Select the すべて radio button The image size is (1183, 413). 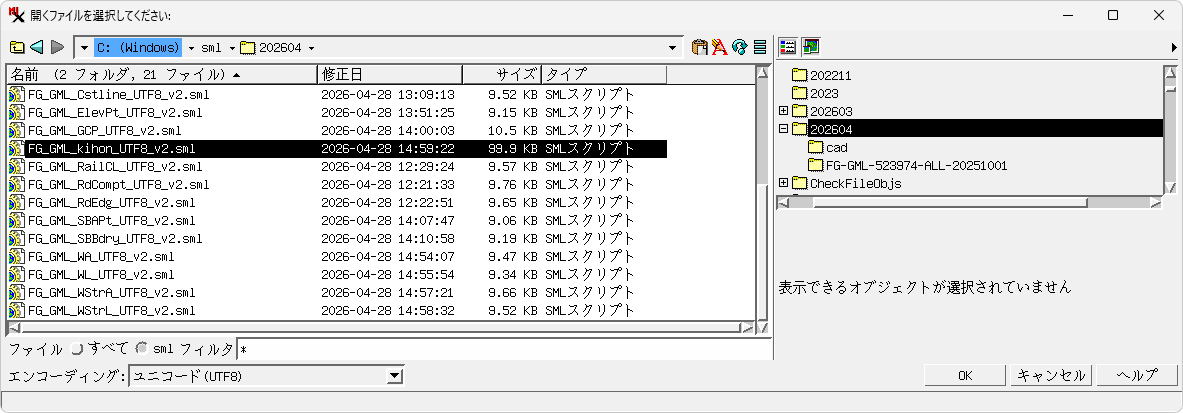point(77,349)
